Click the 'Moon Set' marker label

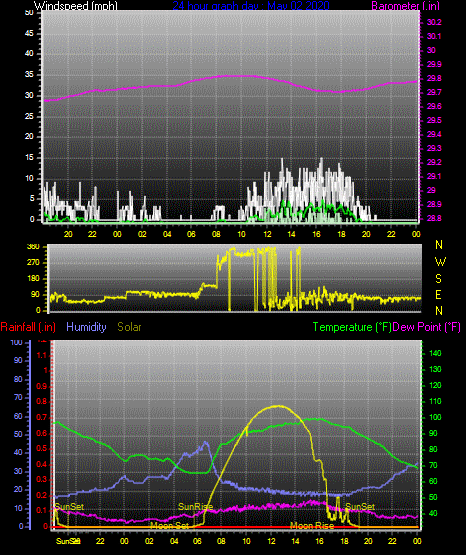click(x=169, y=526)
